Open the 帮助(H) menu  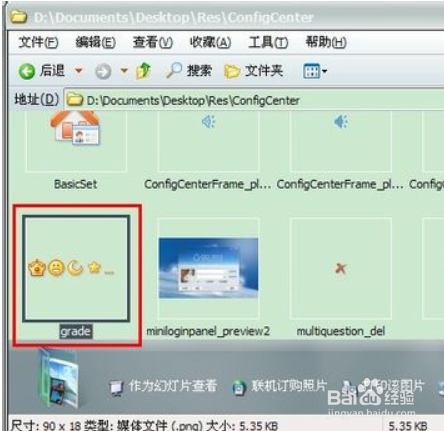click(326, 42)
